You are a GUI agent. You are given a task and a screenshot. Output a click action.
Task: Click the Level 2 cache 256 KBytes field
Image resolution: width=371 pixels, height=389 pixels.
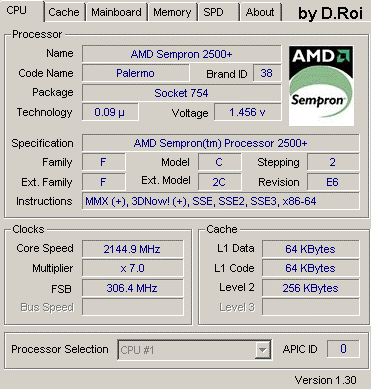pyautogui.click(x=311, y=288)
